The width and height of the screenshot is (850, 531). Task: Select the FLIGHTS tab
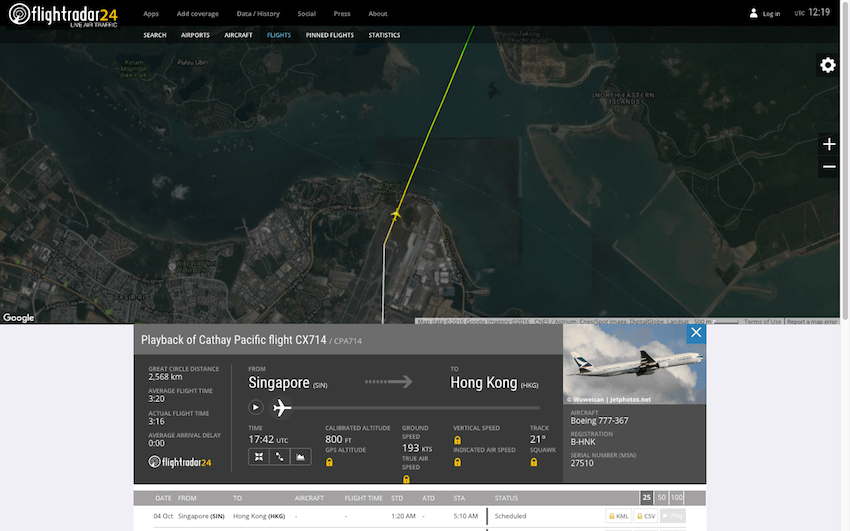279,35
